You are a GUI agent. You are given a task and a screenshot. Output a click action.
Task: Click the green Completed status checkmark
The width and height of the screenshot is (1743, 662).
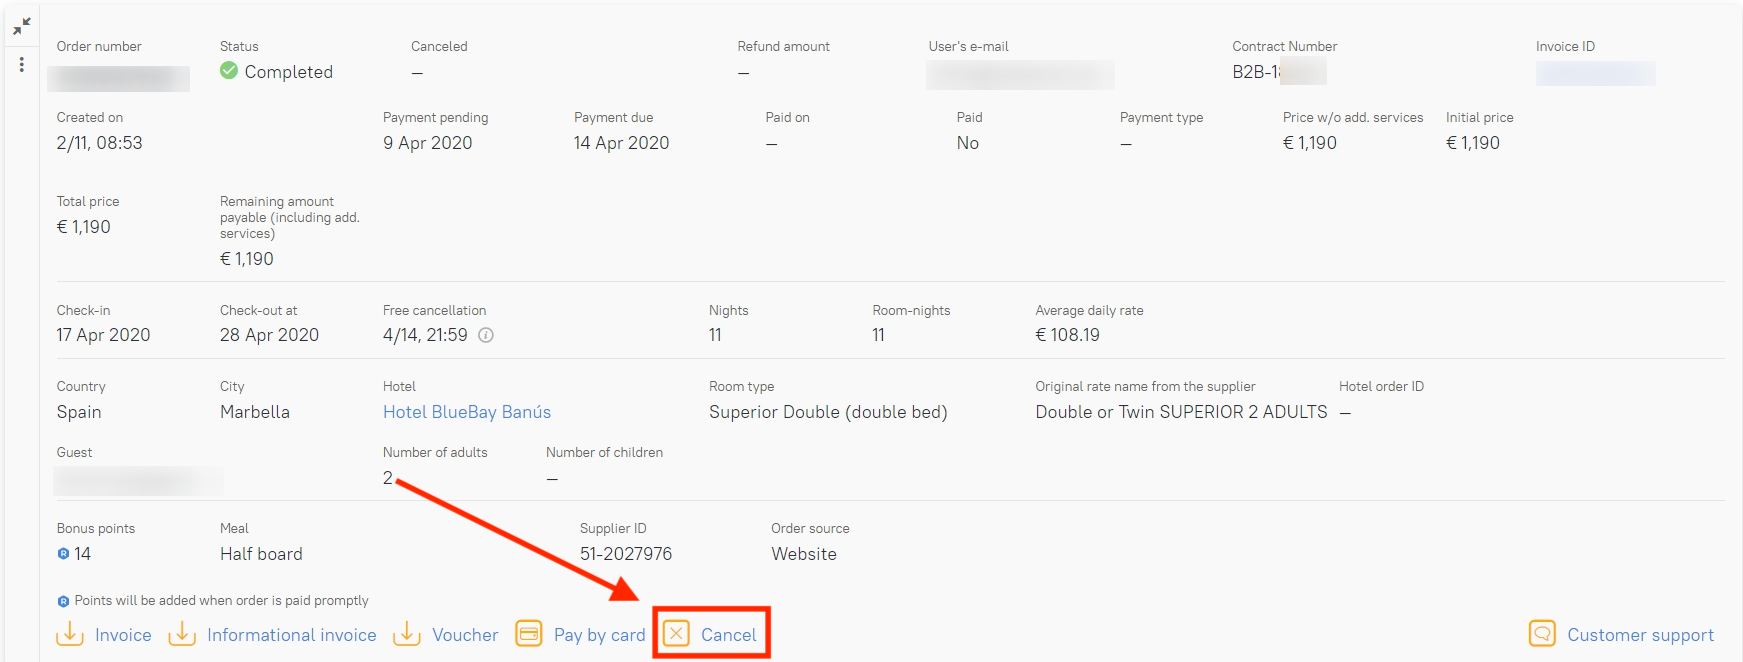tap(229, 71)
